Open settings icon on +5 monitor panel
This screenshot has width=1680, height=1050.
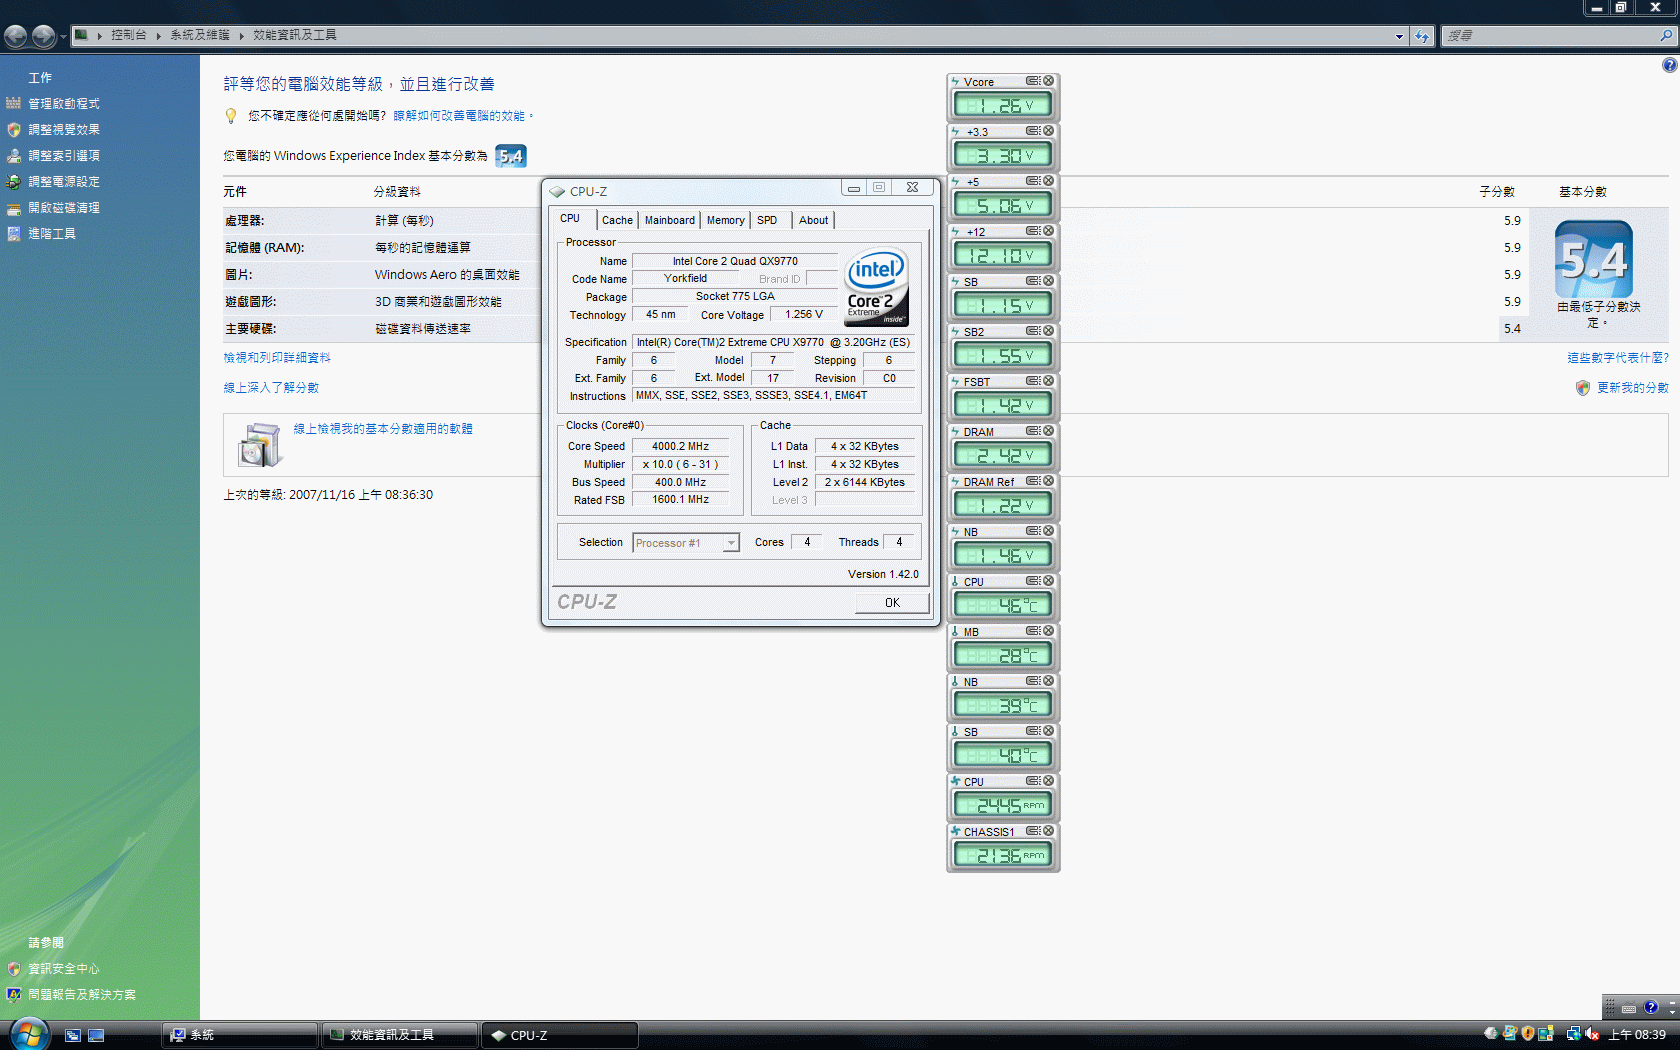pos(1033,181)
